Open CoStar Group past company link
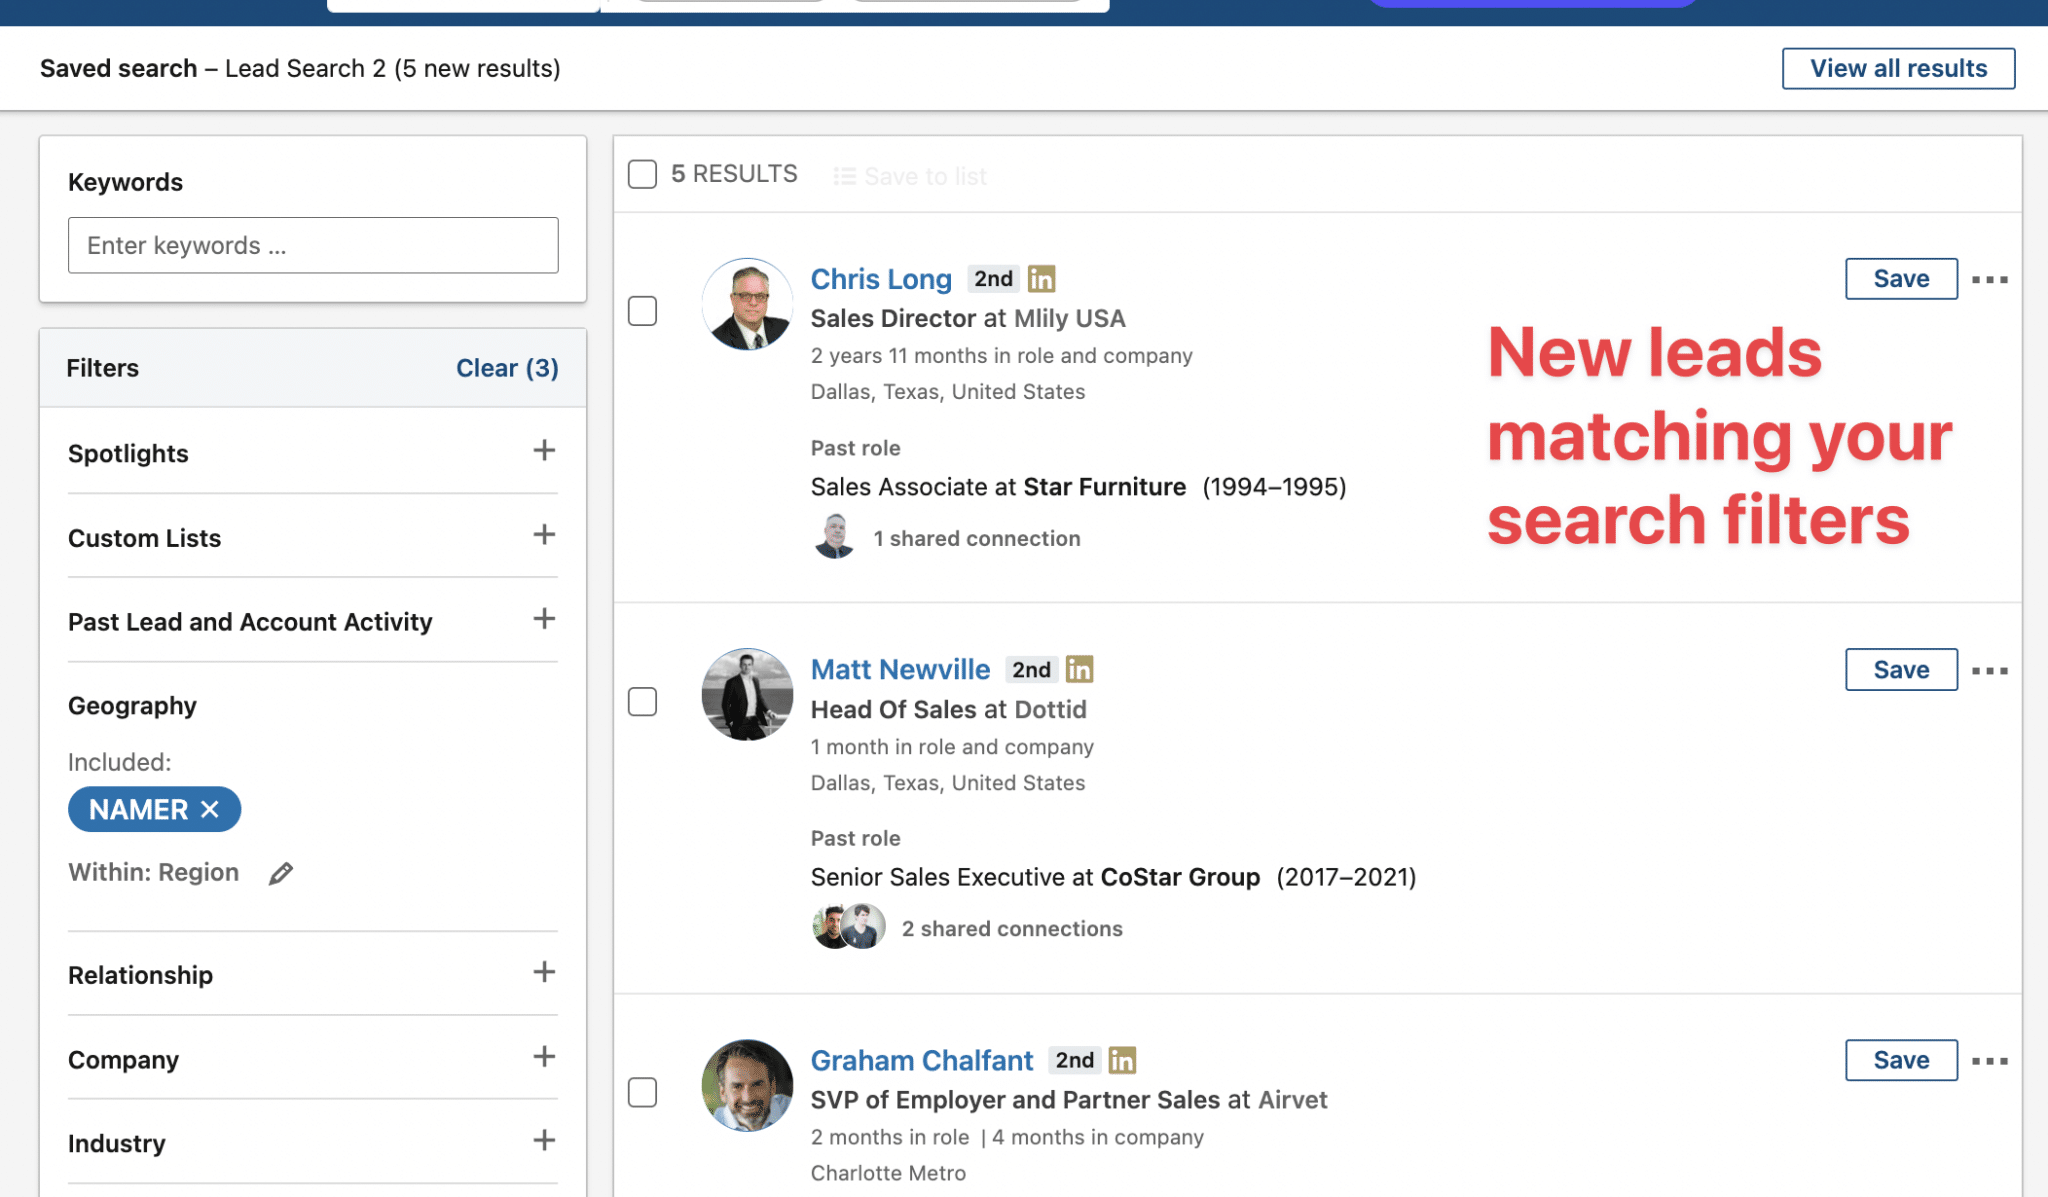2048x1197 pixels. point(1180,877)
